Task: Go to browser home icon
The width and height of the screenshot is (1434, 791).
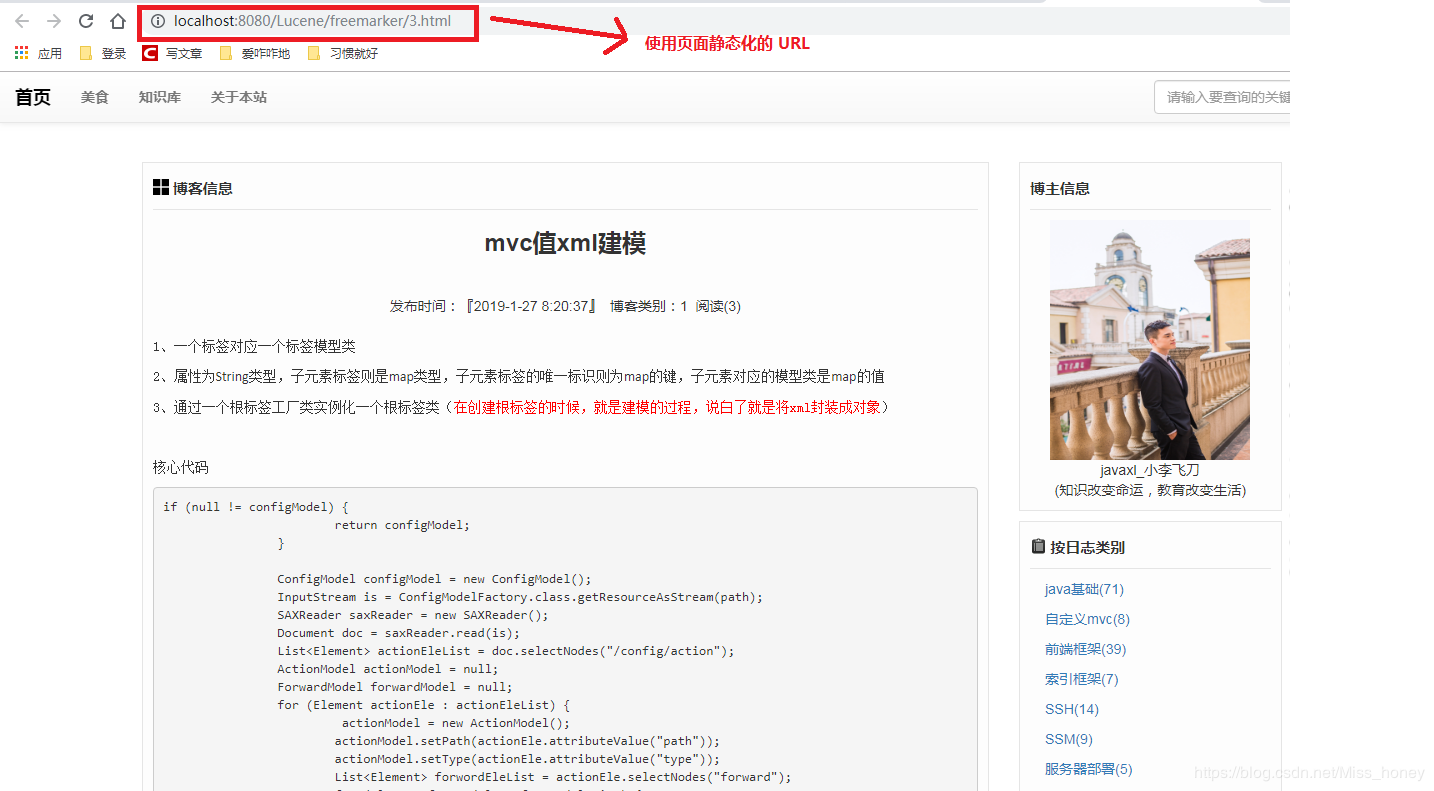Action: point(118,21)
